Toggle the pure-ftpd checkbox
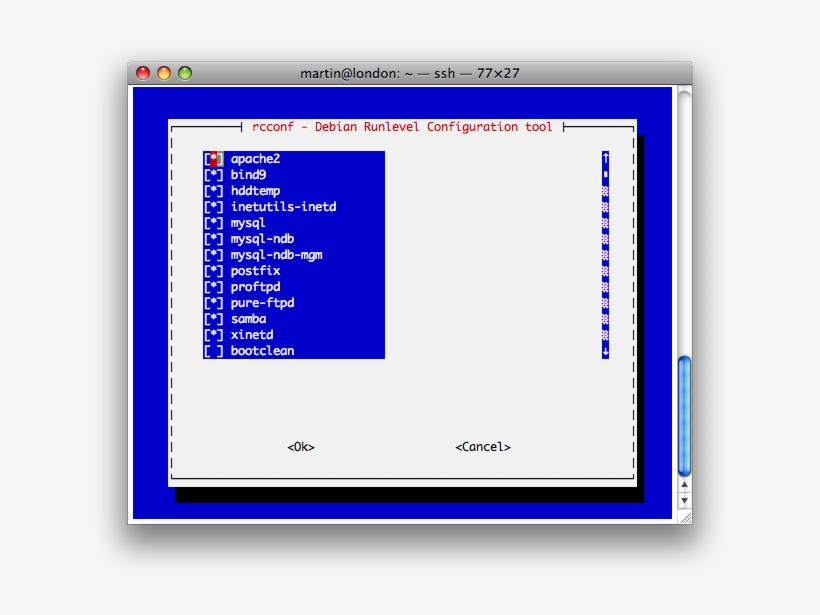The image size is (820, 615). [213, 303]
